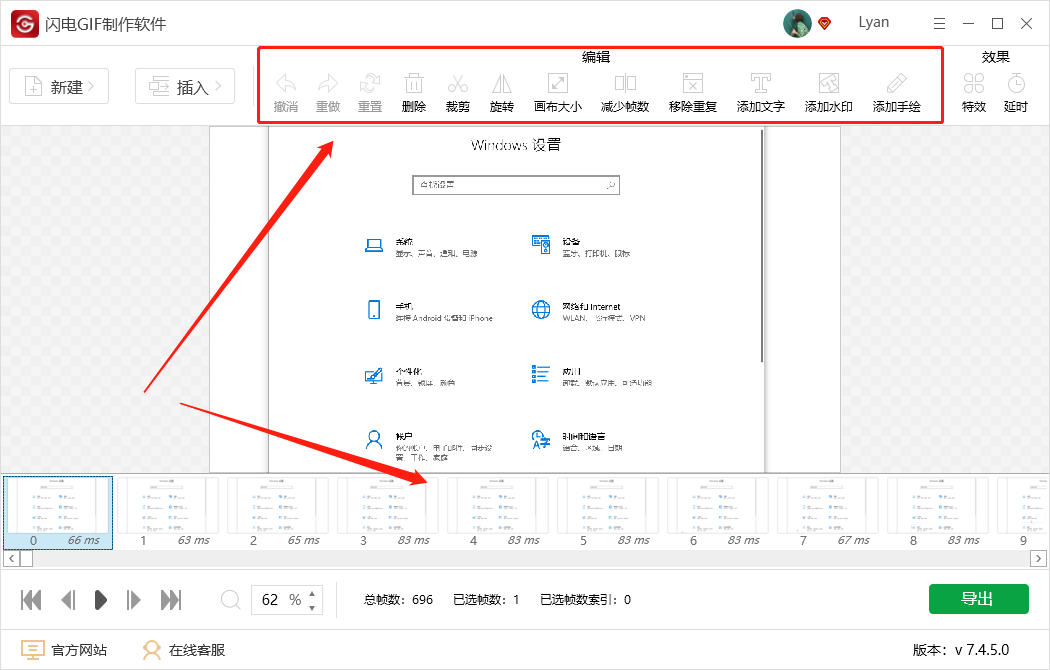Click the Undo (撤消) icon

(x=286, y=84)
